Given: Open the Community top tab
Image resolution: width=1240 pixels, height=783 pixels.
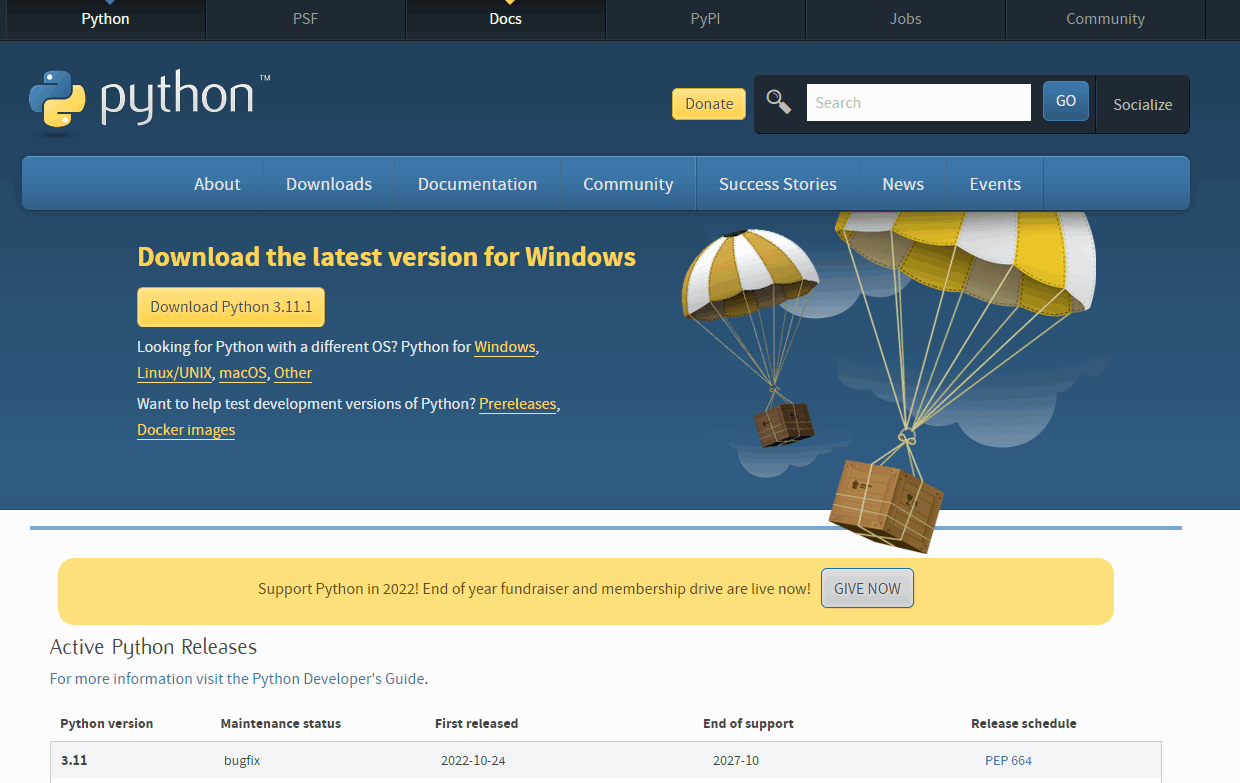Looking at the screenshot, I should tap(1105, 19).
